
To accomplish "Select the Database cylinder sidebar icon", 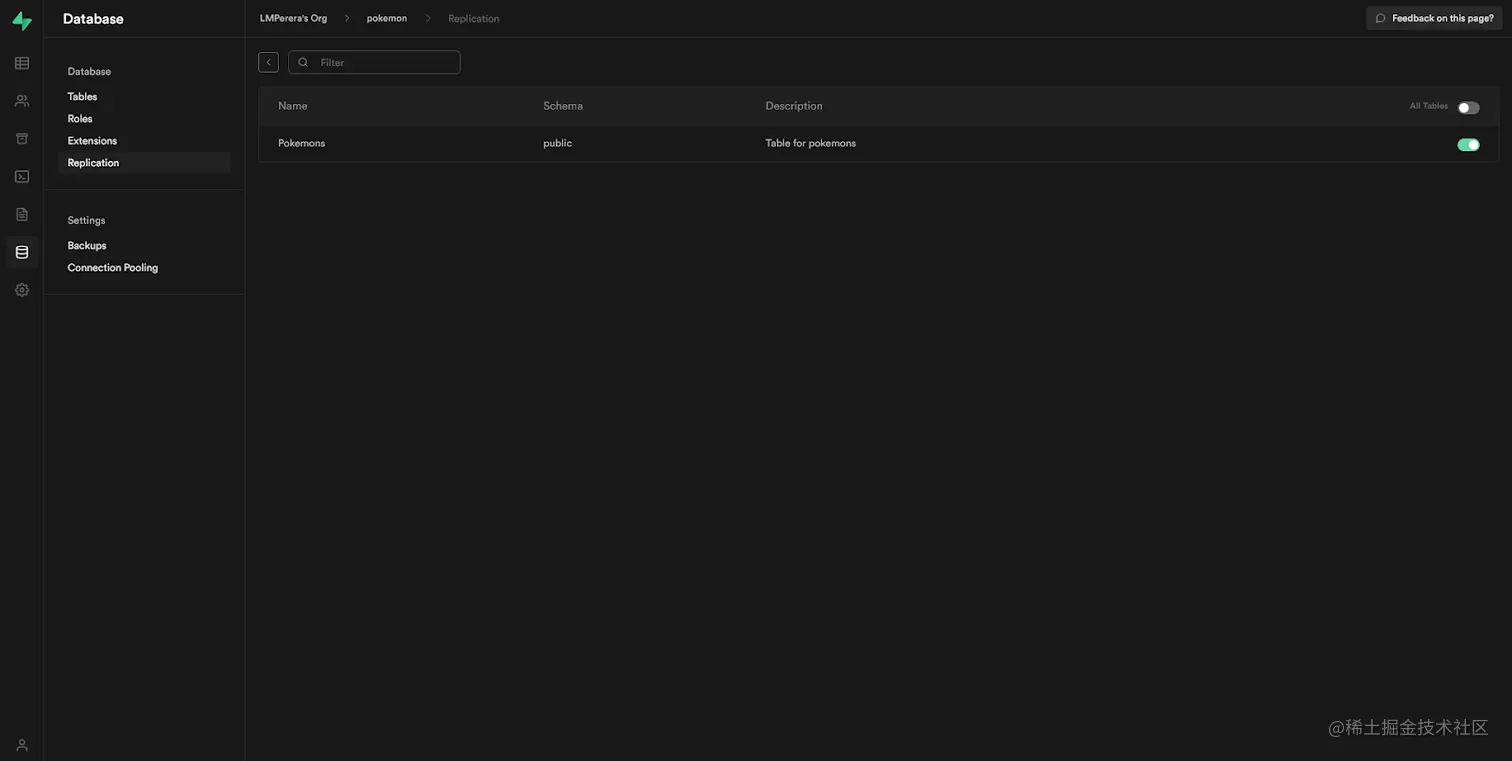I will (x=22, y=252).
